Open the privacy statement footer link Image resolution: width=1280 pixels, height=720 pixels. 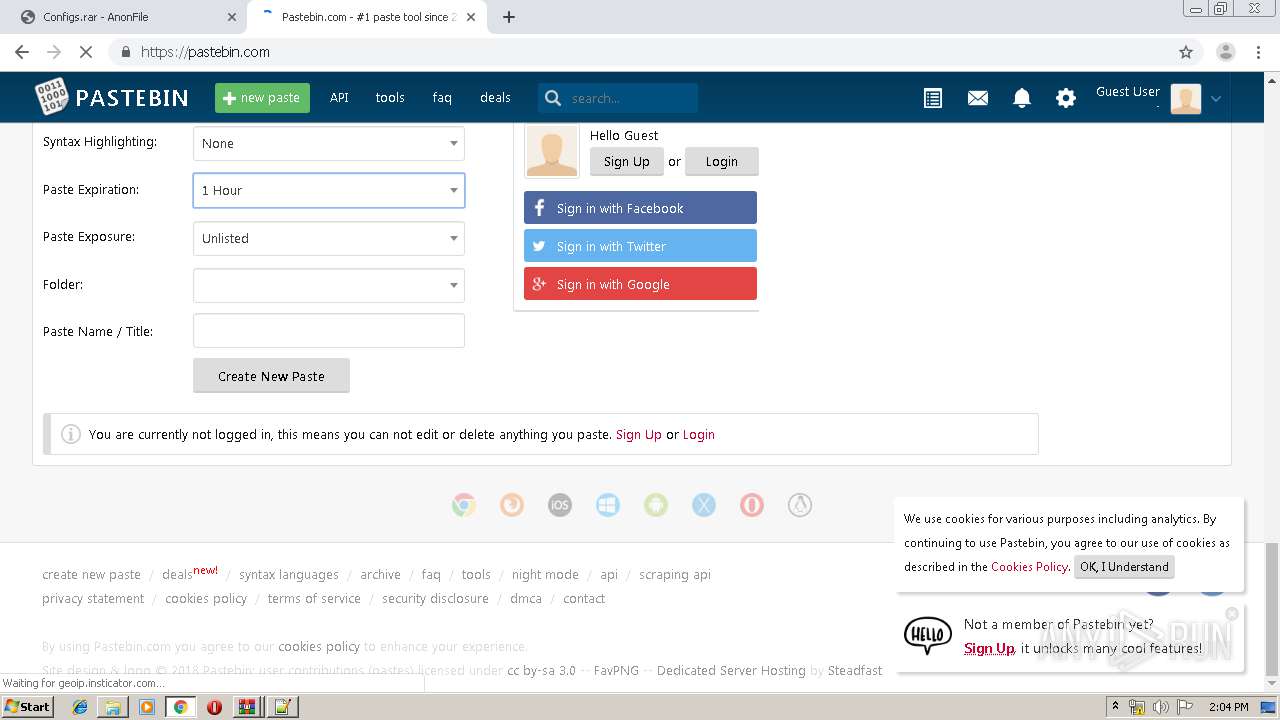point(93,599)
